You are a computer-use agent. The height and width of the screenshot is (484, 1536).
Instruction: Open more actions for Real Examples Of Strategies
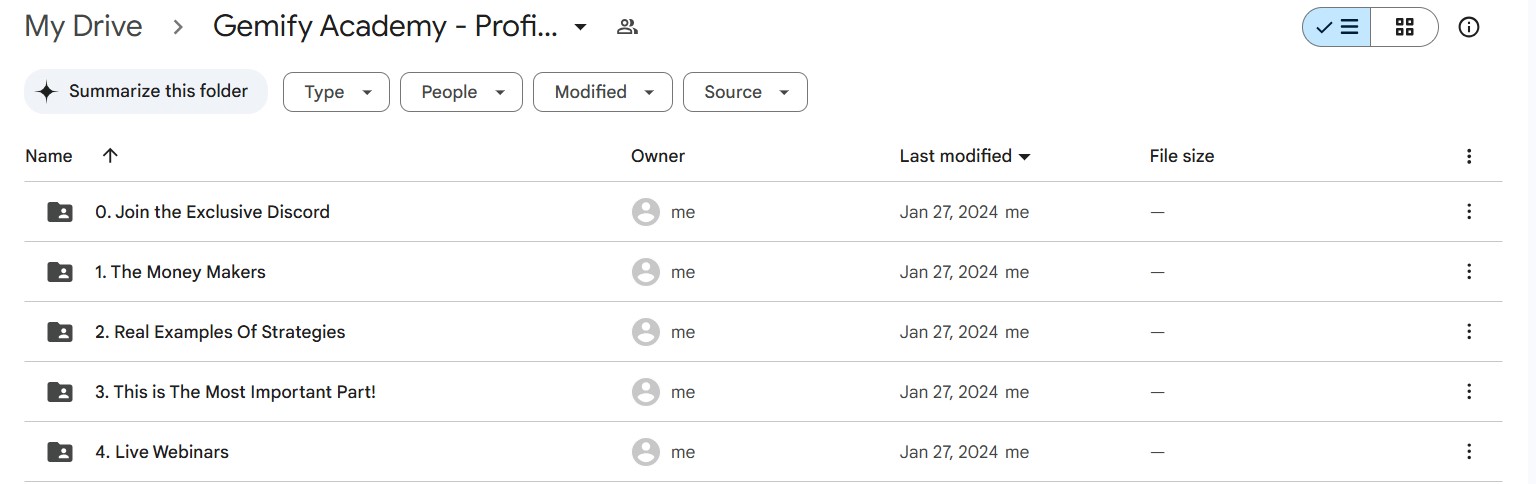pyautogui.click(x=1469, y=332)
